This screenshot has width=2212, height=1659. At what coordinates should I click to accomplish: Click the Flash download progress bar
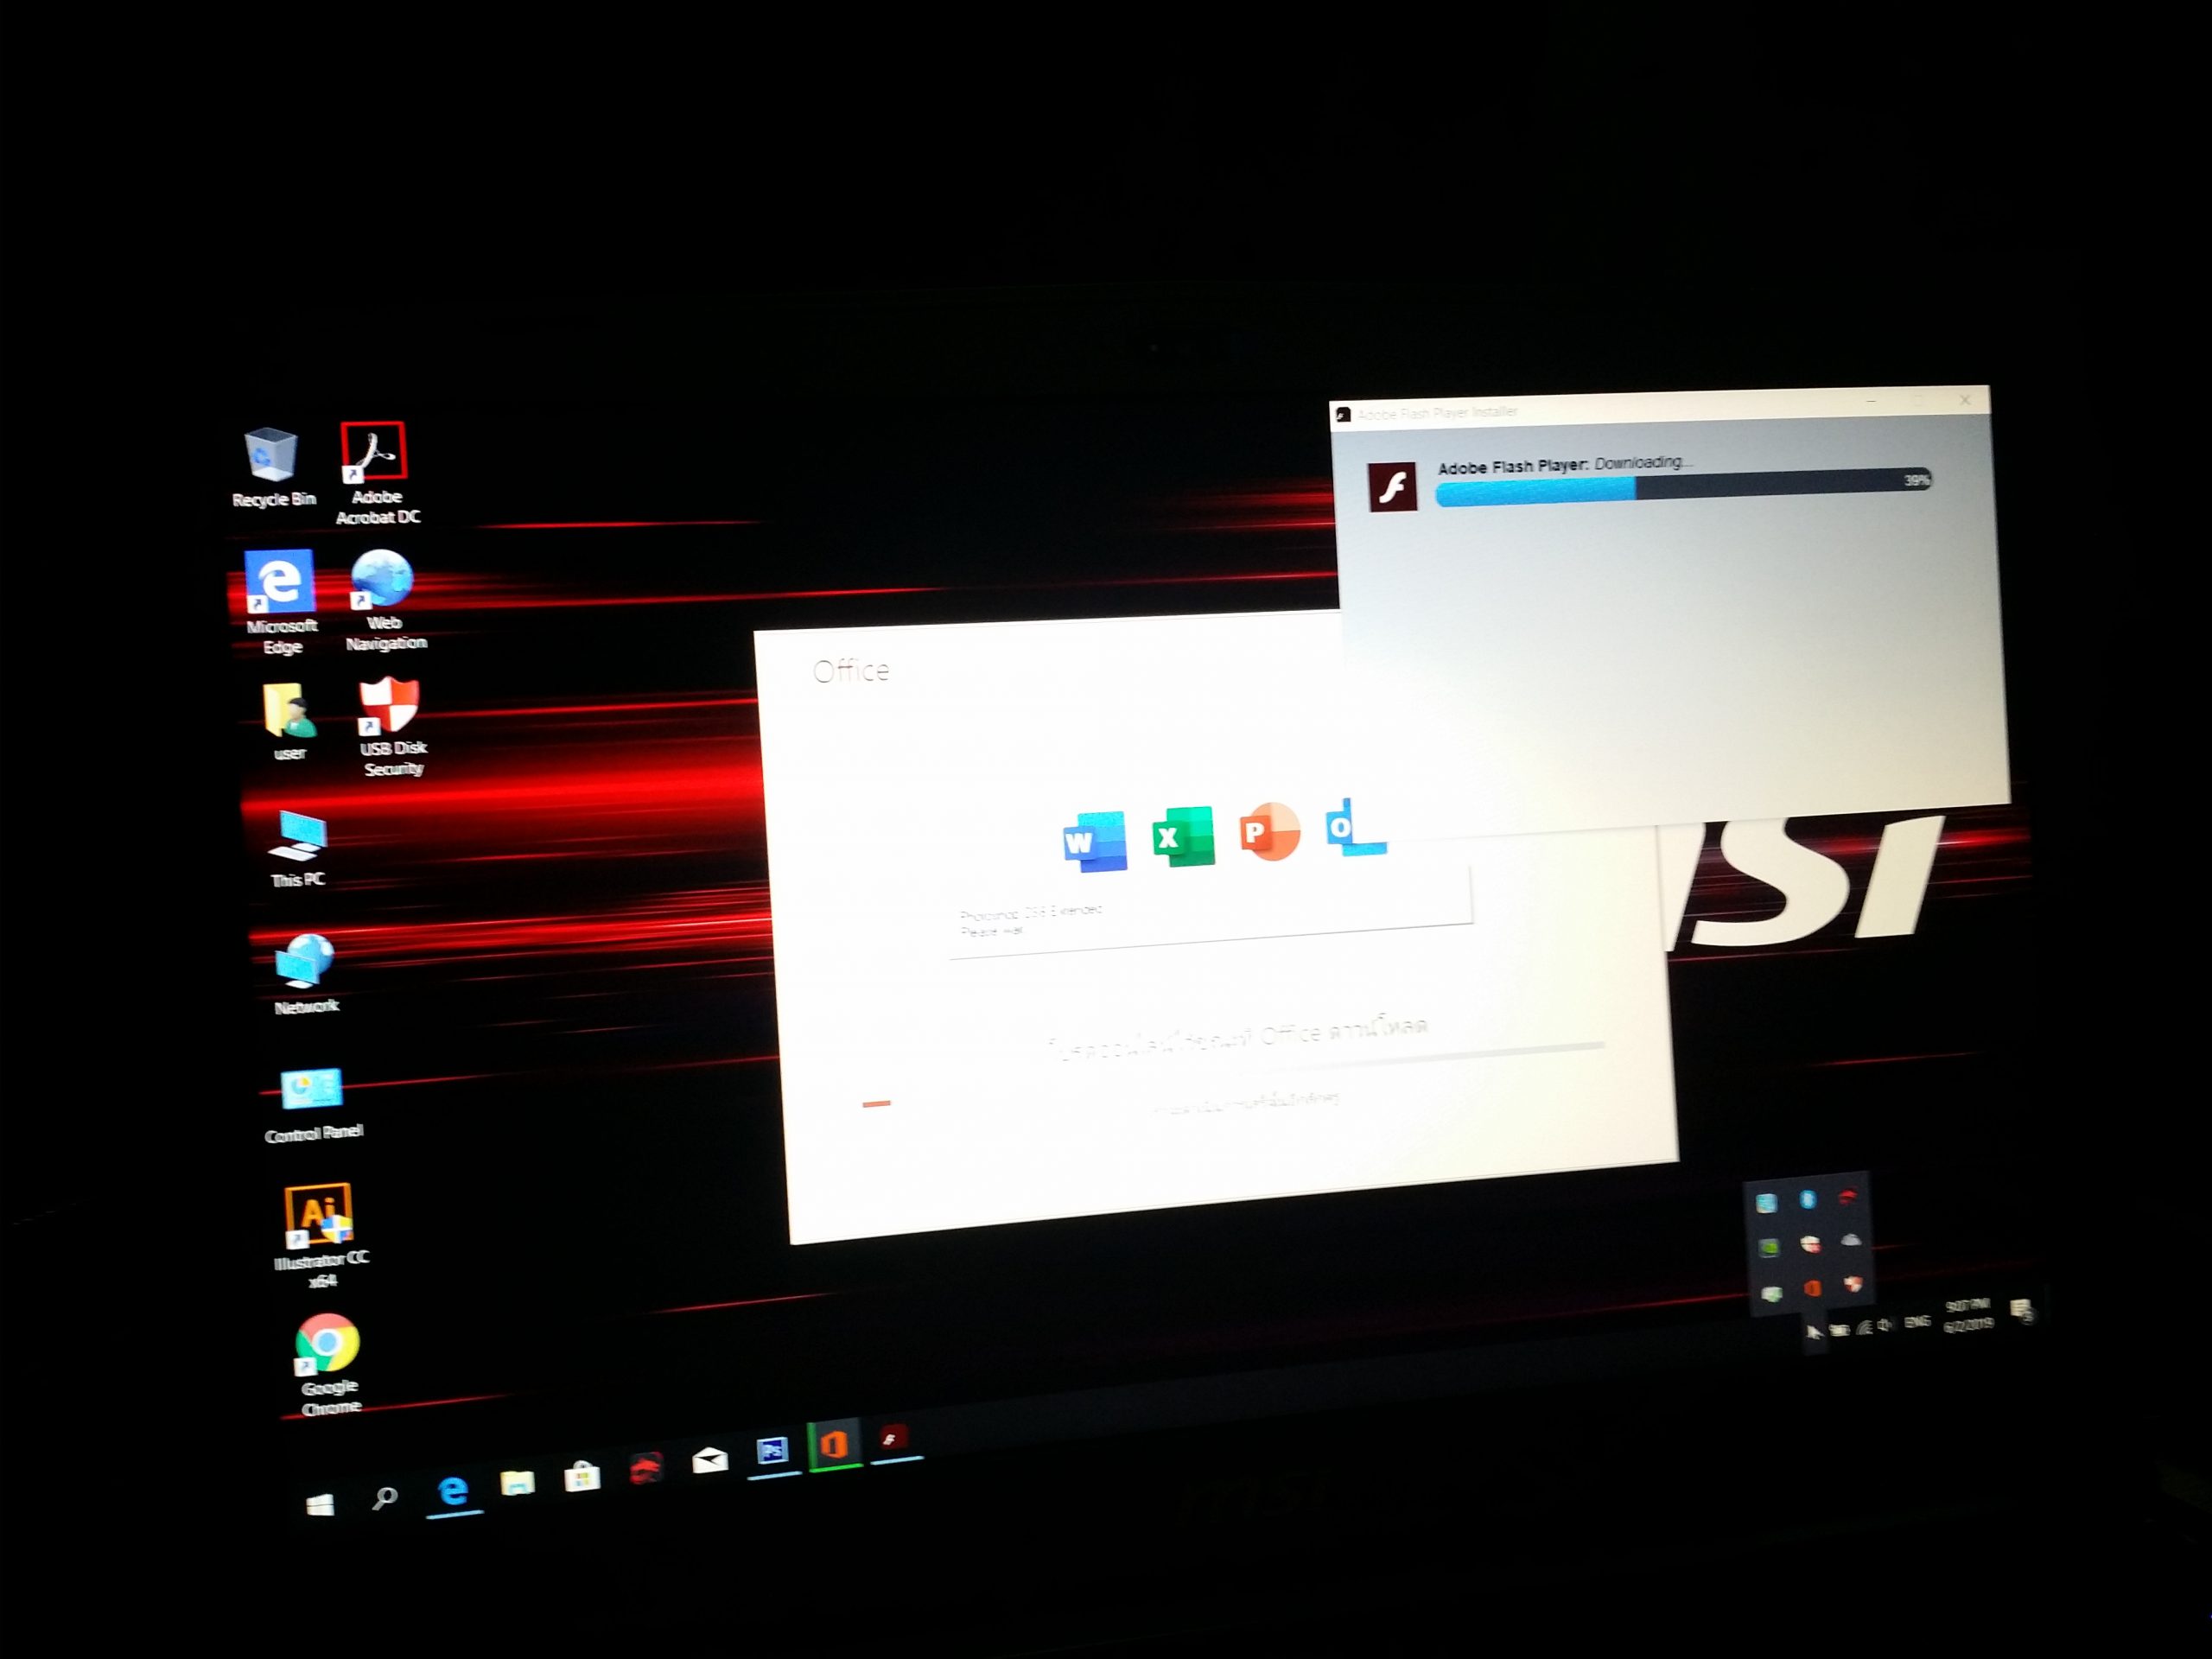[x=1683, y=487]
